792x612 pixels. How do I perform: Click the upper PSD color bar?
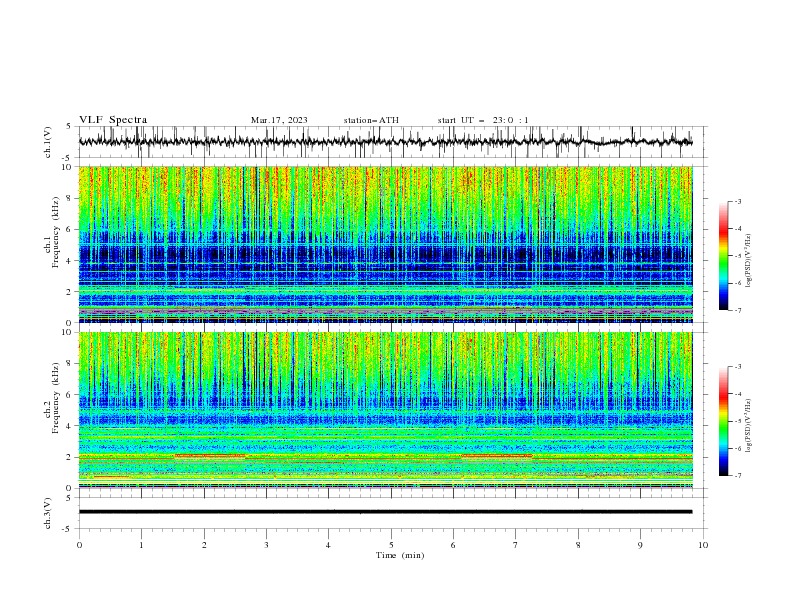point(724,255)
